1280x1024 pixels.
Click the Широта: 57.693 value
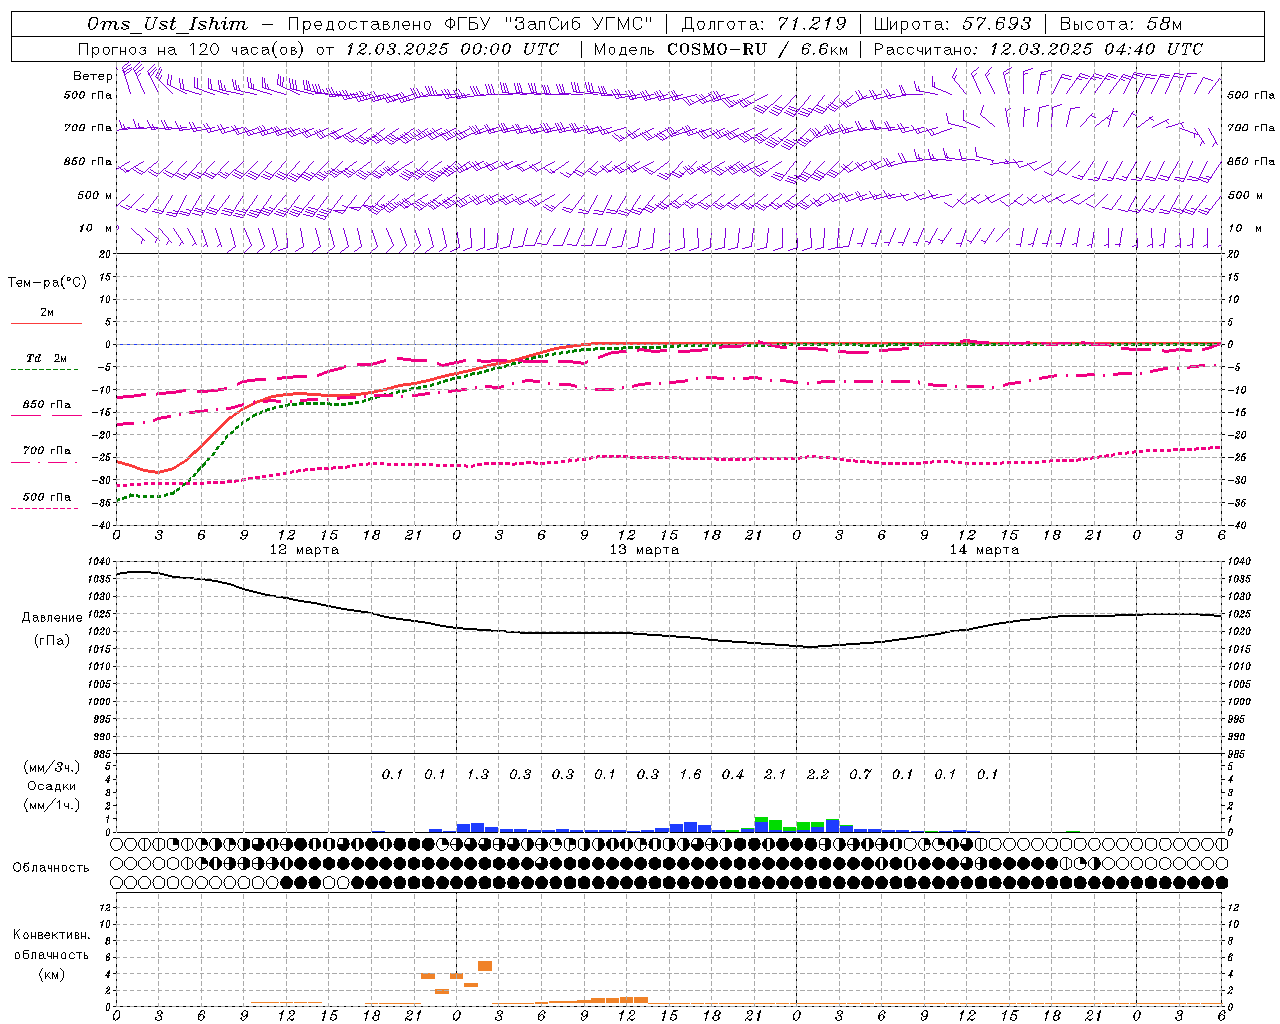pos(952,24)
